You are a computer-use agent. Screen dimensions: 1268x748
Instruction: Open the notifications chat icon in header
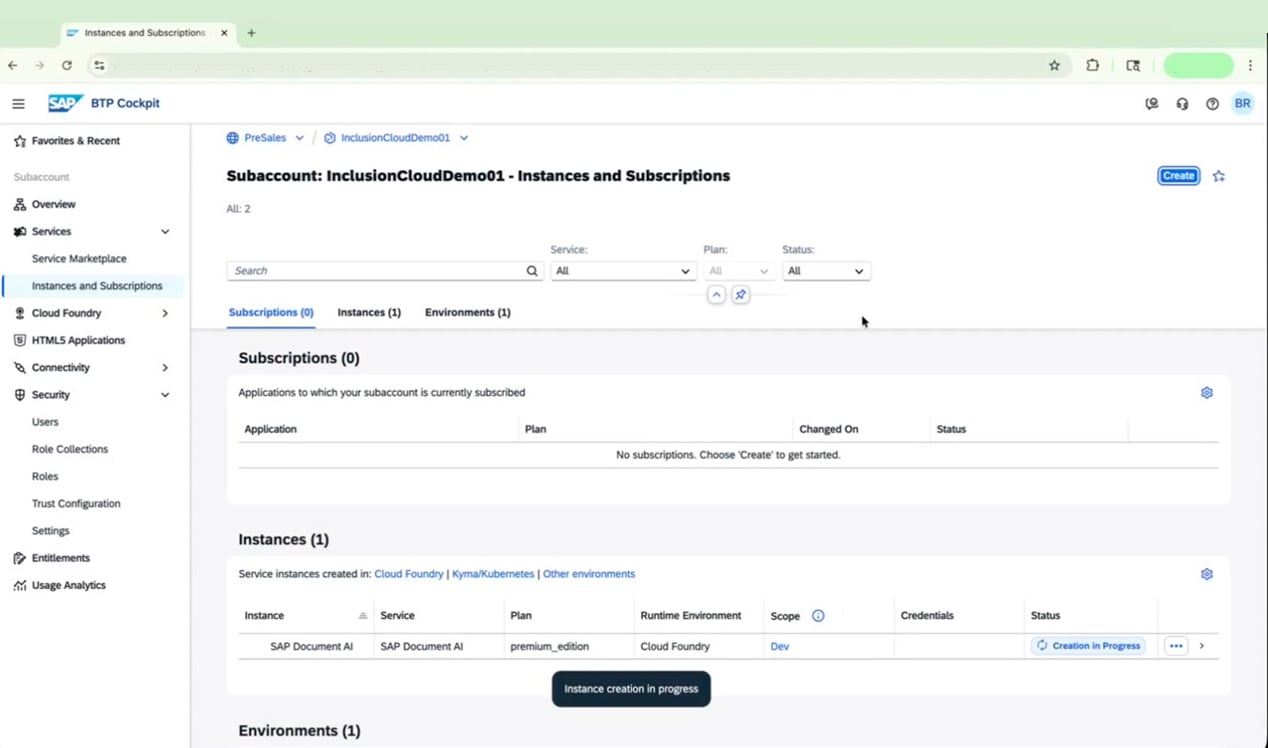click(1152, 104)
